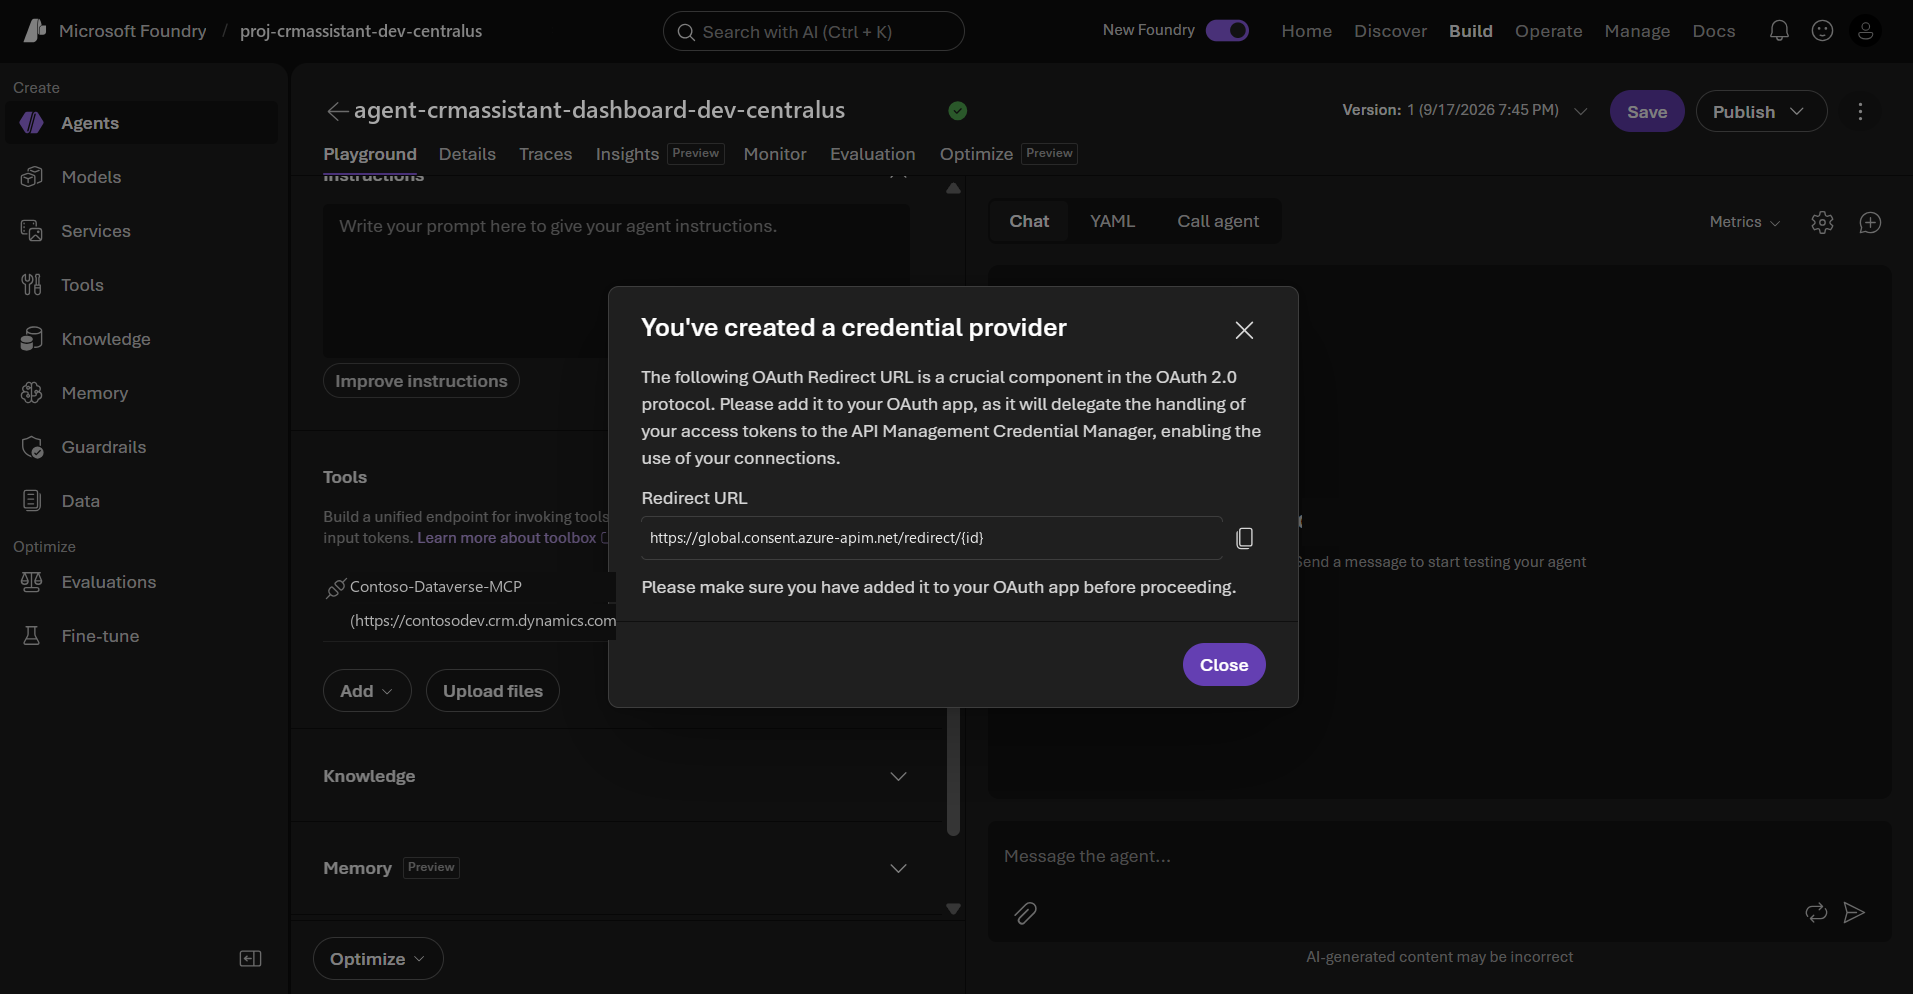Open the user account avatar
The height and width of the screenshot is (994, 1913).
1866,31
